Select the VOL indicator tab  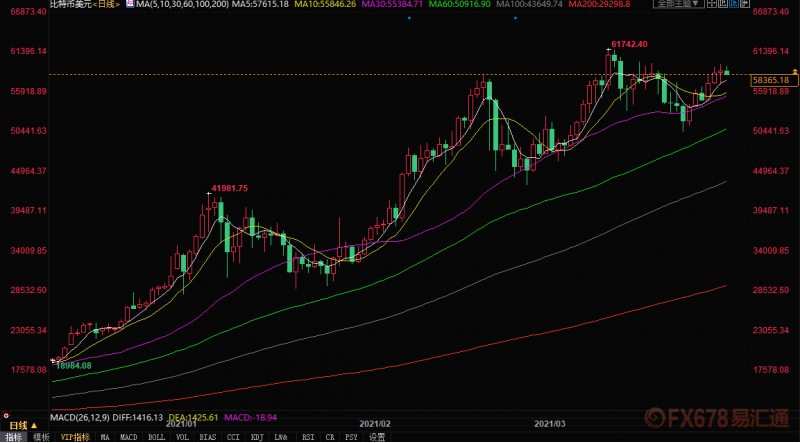[x=183, y=437]
